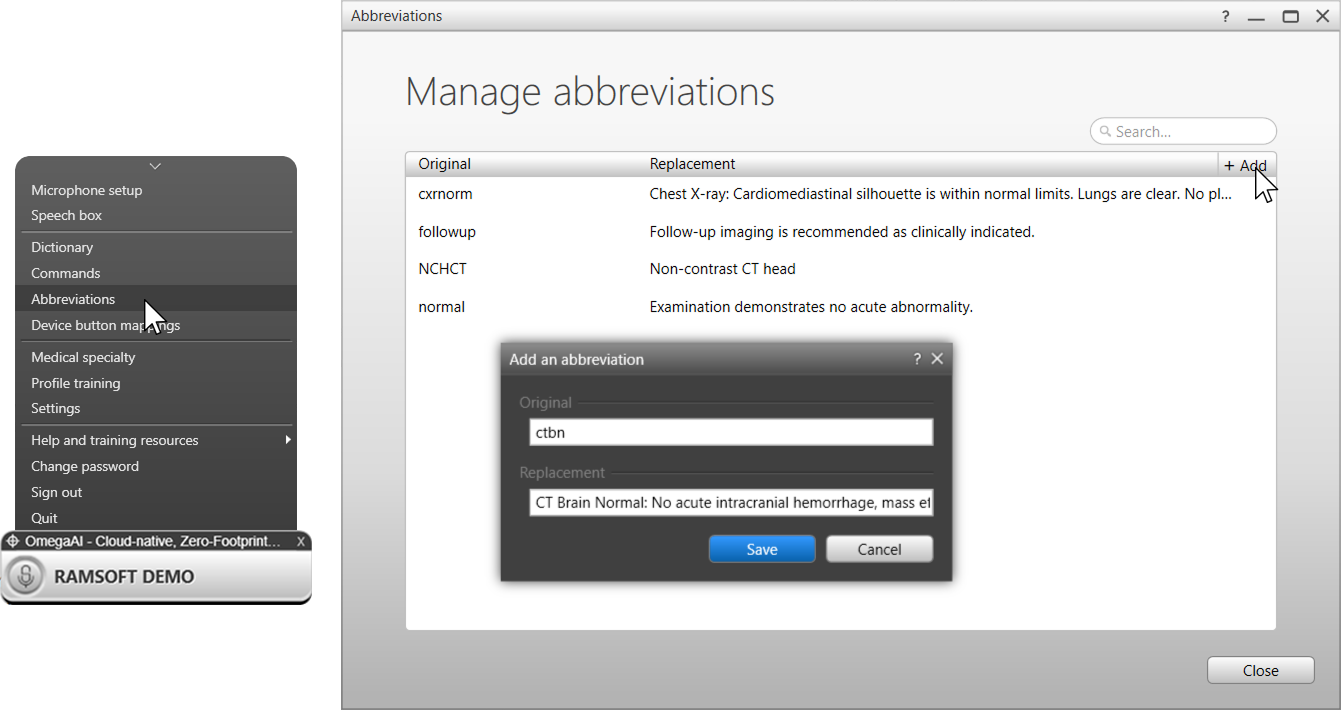This screenshot has height=710, width=1341.
Task: Click the Original field containing ctbn
Action: [x=731, y=432]
